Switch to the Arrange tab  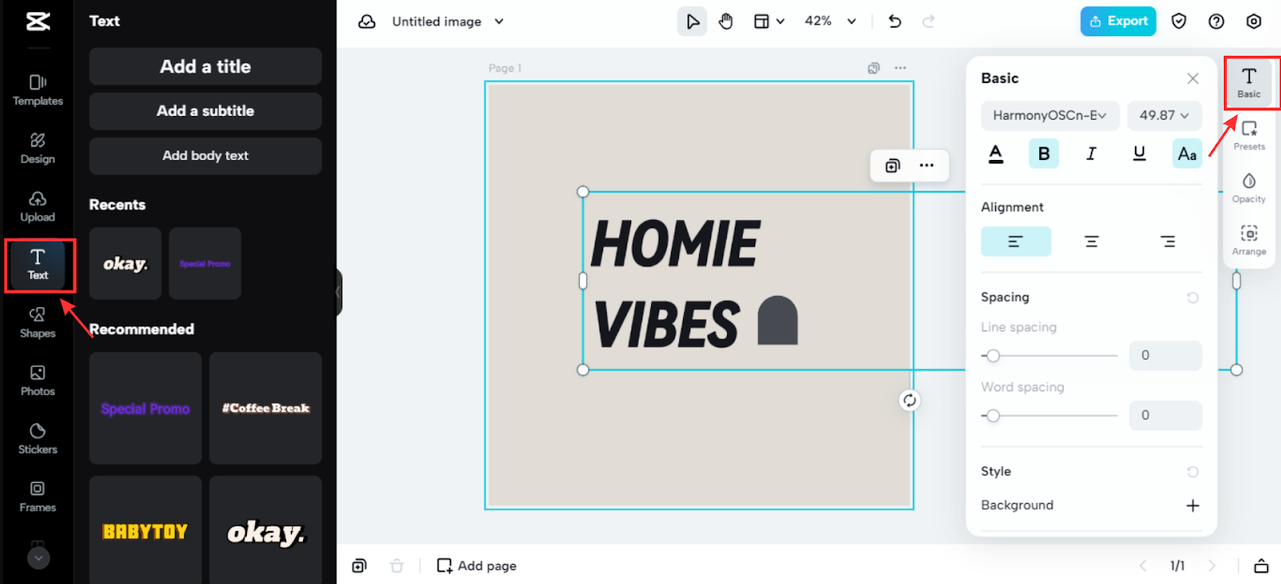[1249, 241]
